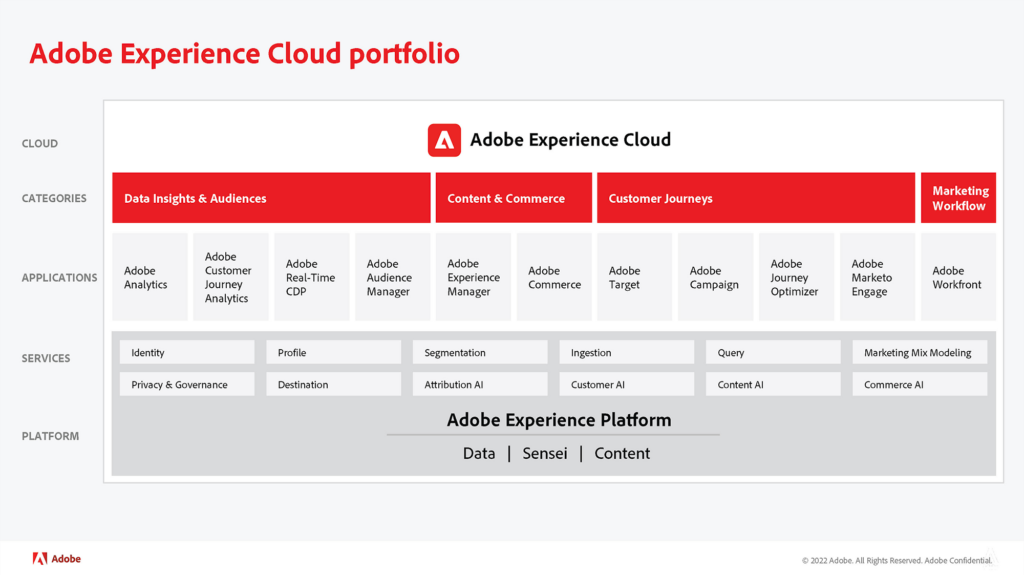This screenshot has height=575, width=1024.
Task: Click the Adobe Experience Cloud portfolio title
Action: [x=245, y=53]
